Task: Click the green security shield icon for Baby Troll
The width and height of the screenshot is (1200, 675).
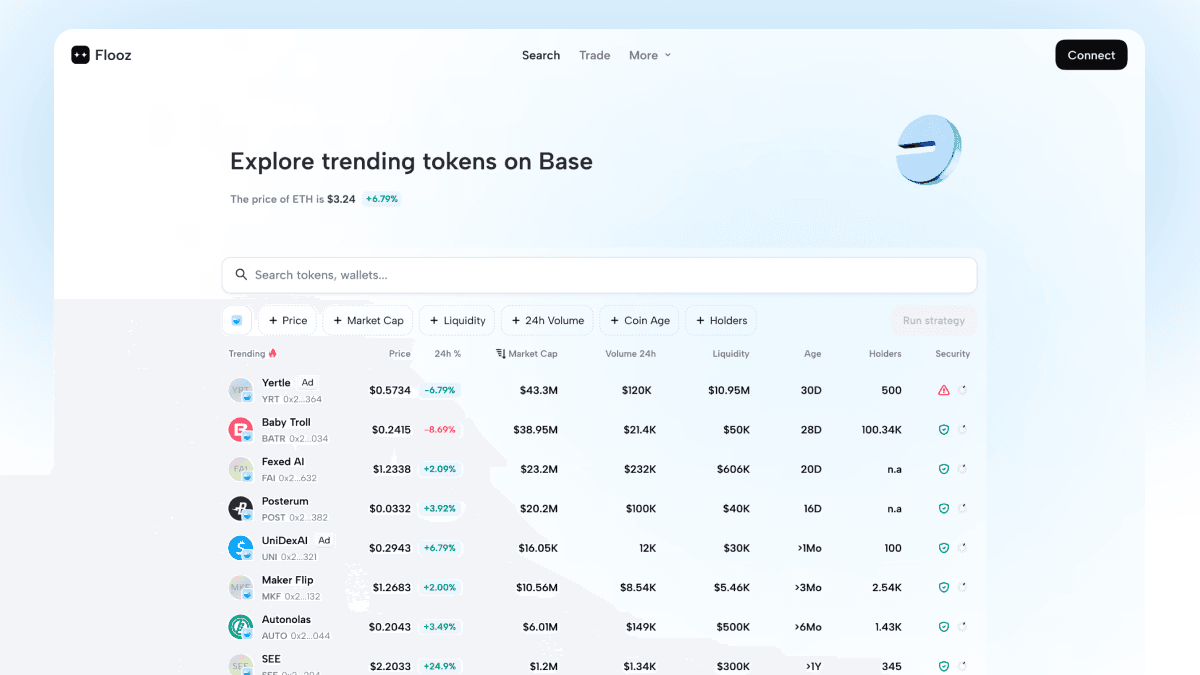Action: (942, 429)
